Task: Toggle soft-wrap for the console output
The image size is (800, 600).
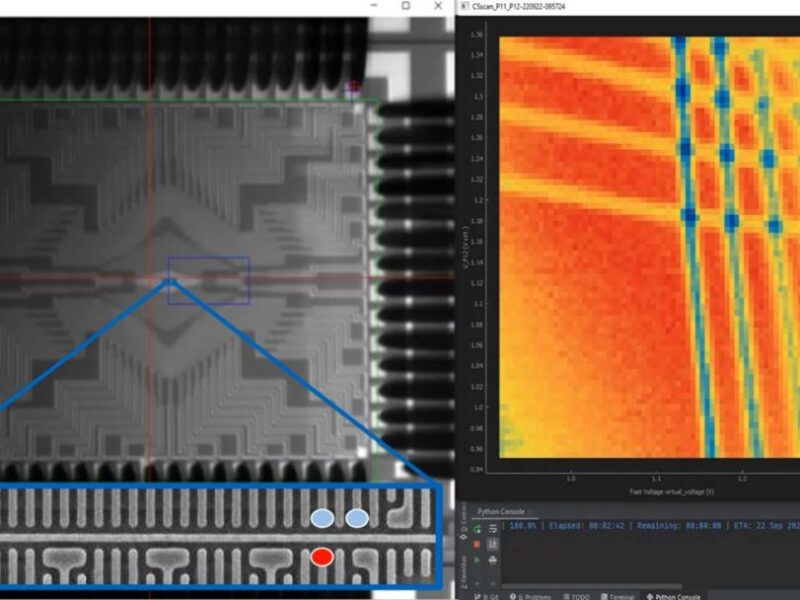Action: [x=491, y=528]
